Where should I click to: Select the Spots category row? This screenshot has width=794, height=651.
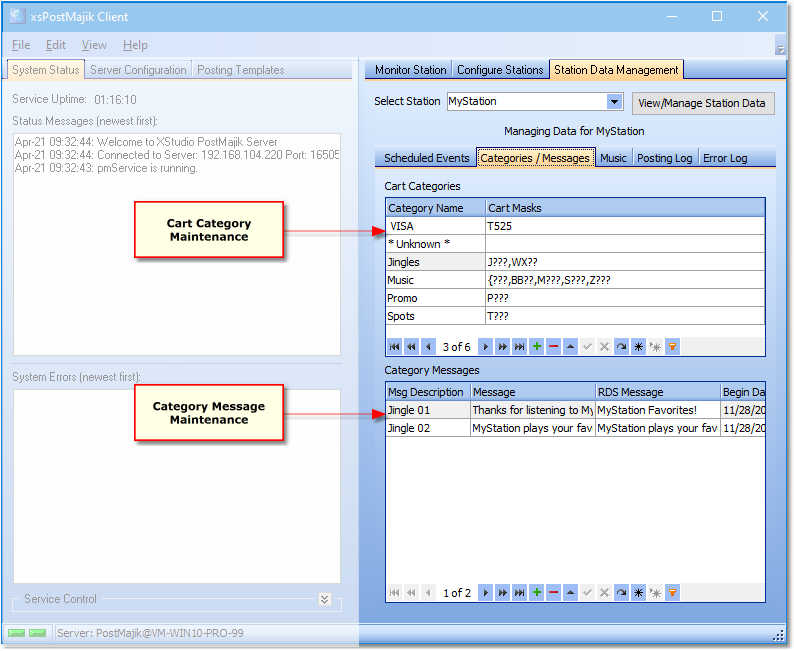coord(575,316)
